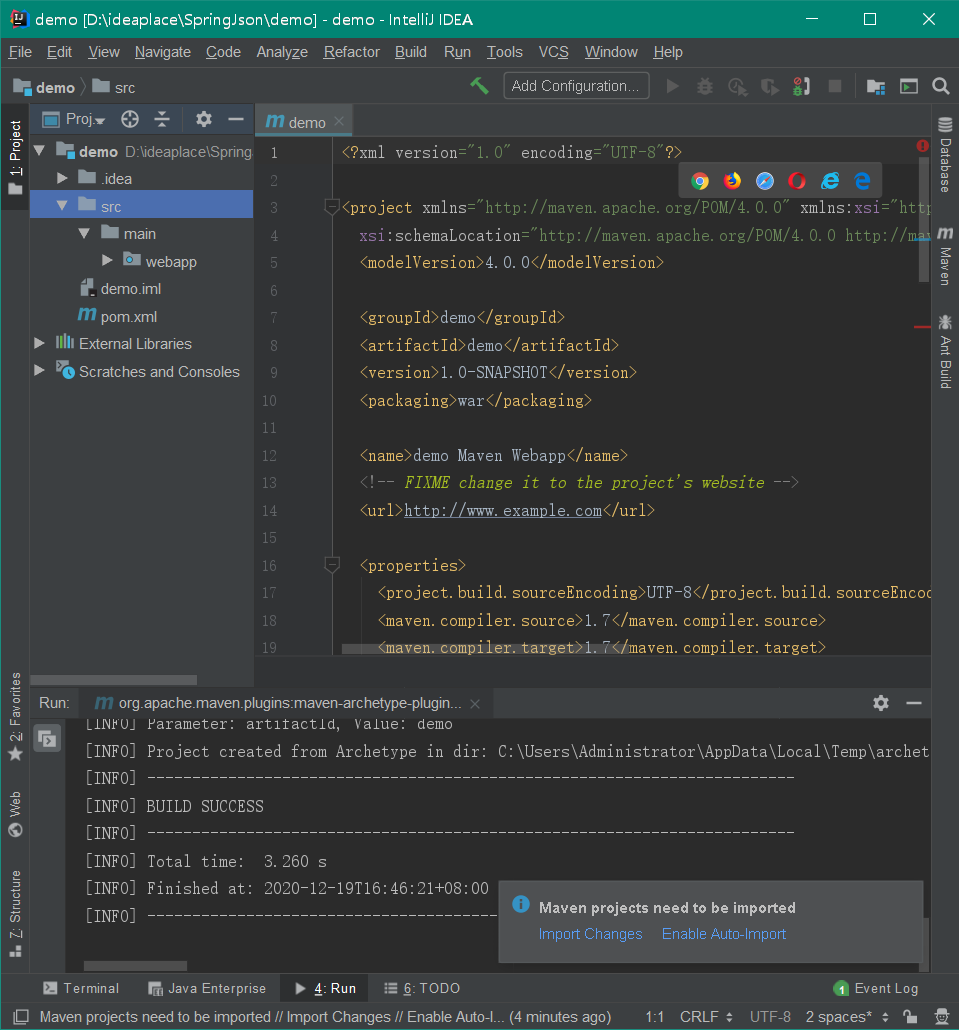Click Enable Auto-Import link

tap(724, 933)
